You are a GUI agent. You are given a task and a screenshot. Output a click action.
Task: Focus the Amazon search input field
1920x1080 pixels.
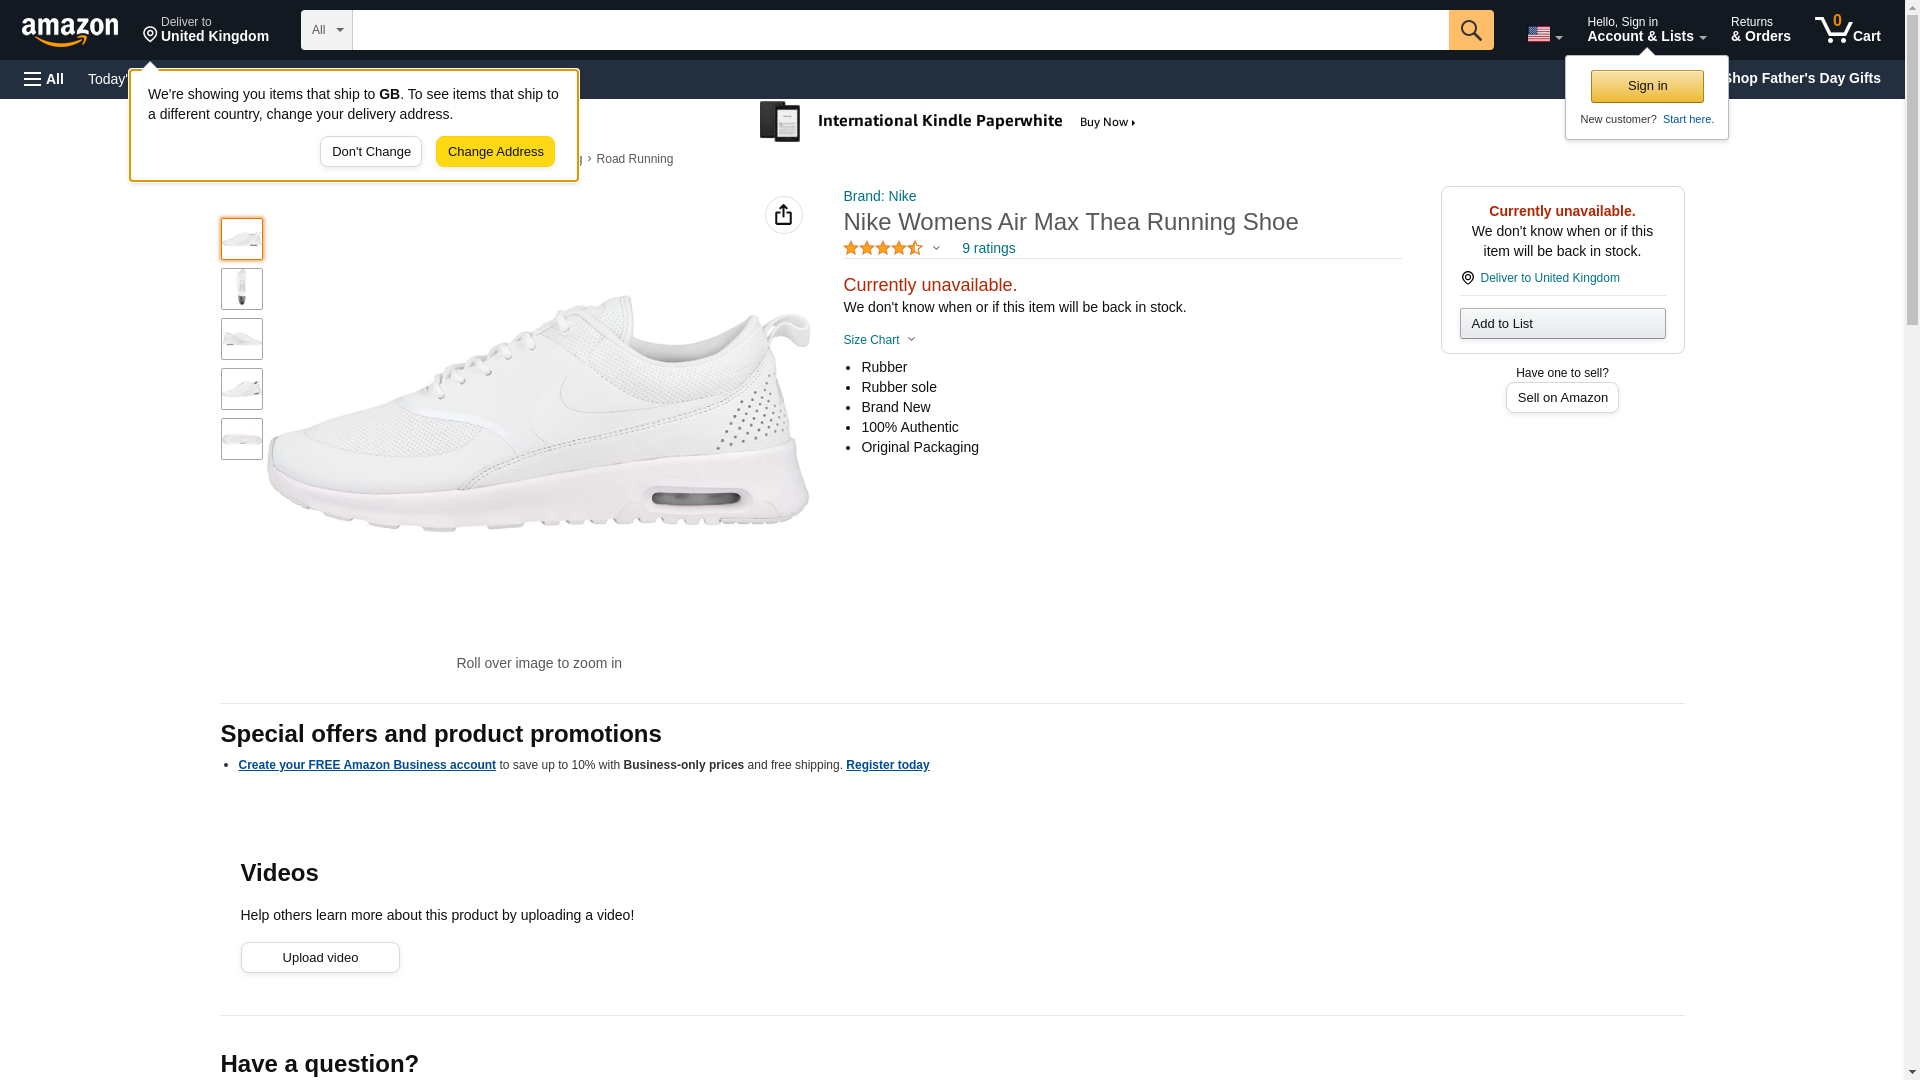click(x=900, y=30)
